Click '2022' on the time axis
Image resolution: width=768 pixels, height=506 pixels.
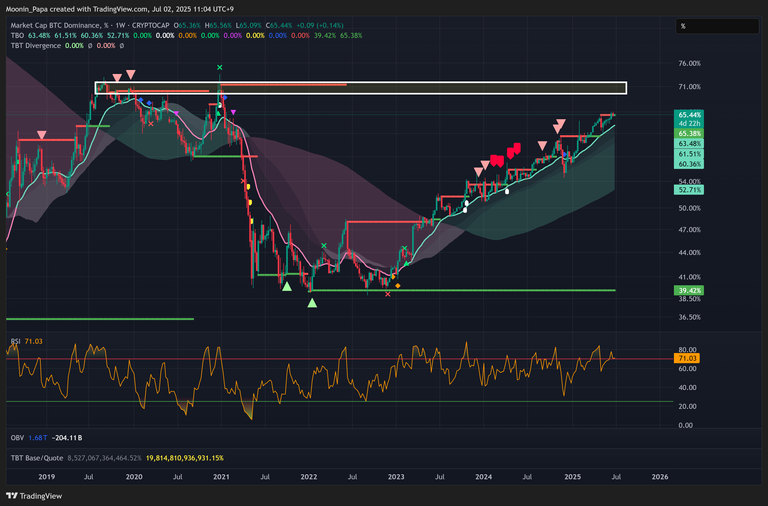[x=309, y=477]
